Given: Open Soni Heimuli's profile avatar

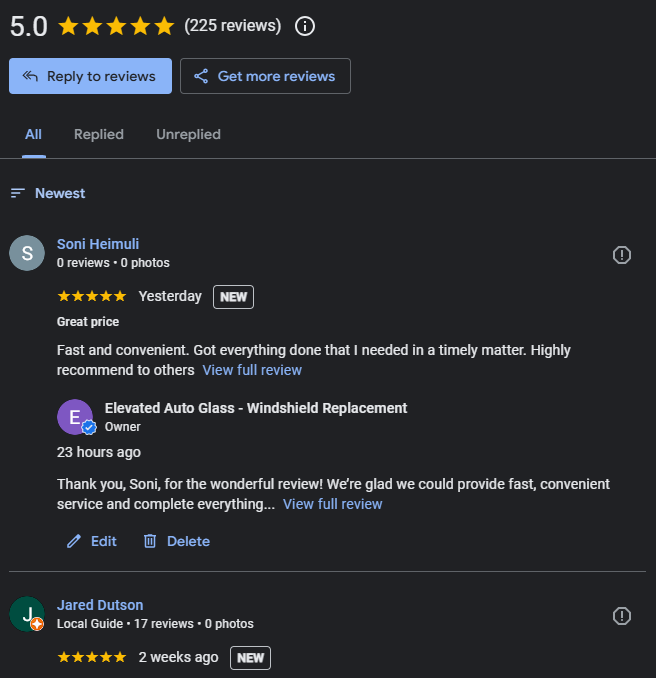Looking at the screenshot, I should pyautogui.click(x=27, y=253).
